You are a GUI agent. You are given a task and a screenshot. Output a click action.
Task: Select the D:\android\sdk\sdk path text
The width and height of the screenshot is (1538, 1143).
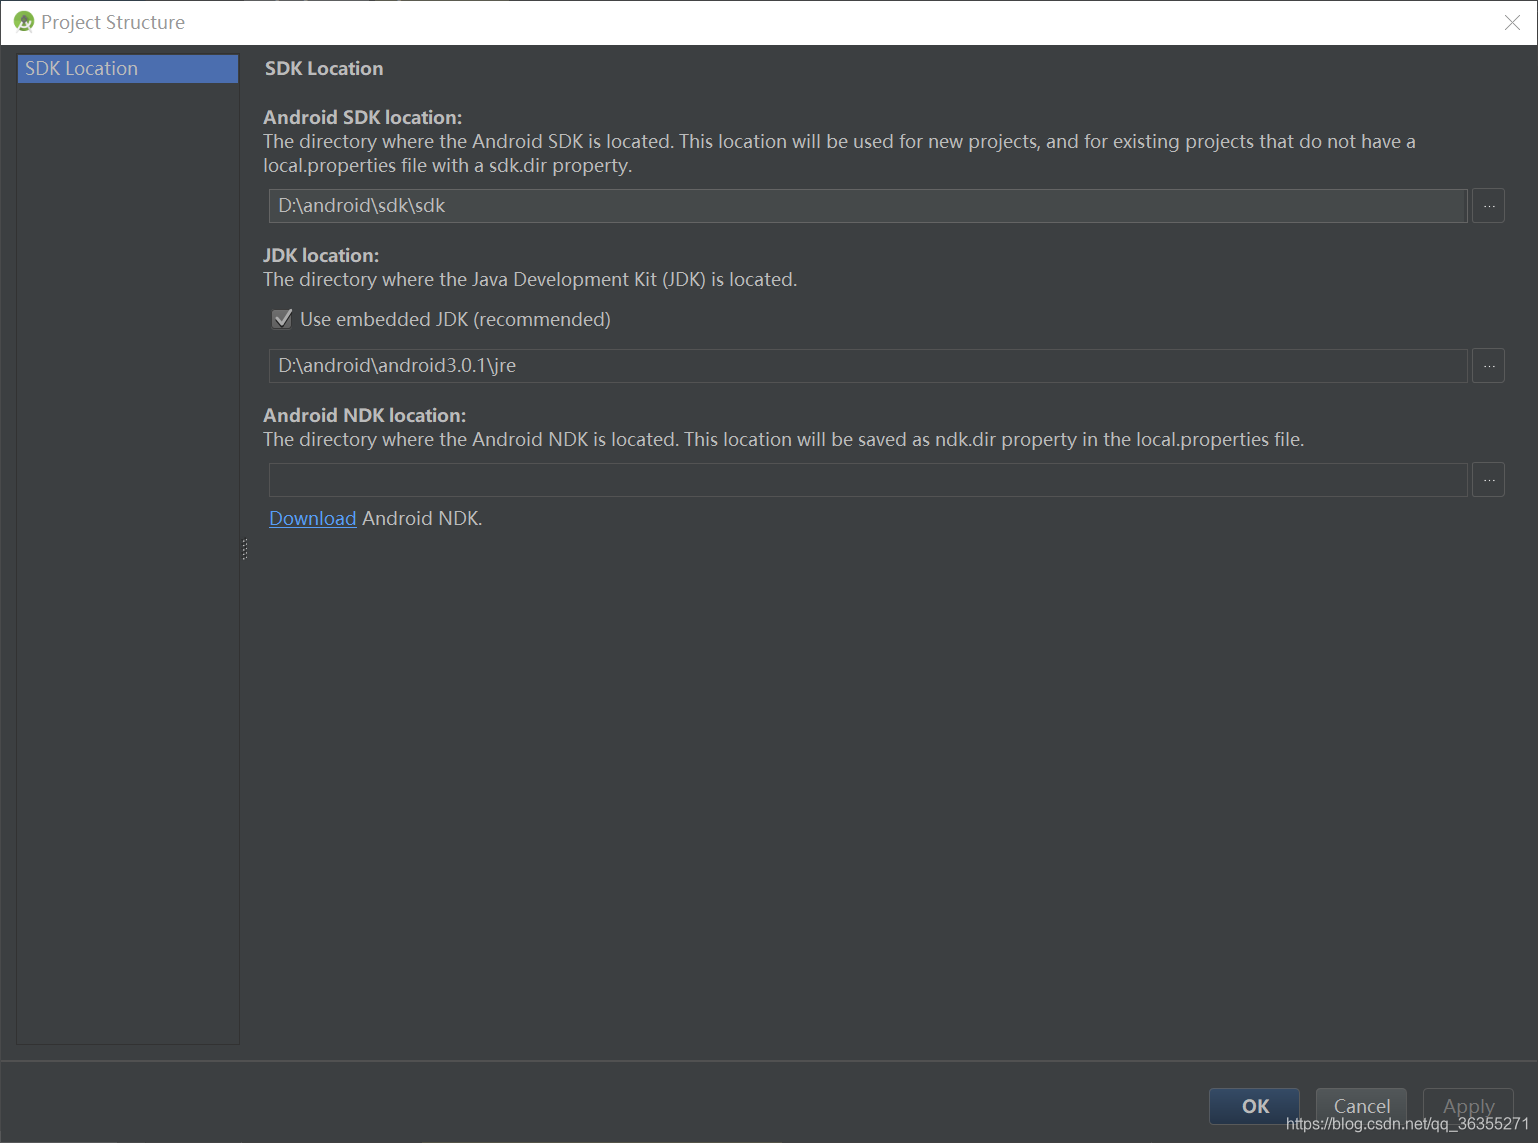click(361, 205)
